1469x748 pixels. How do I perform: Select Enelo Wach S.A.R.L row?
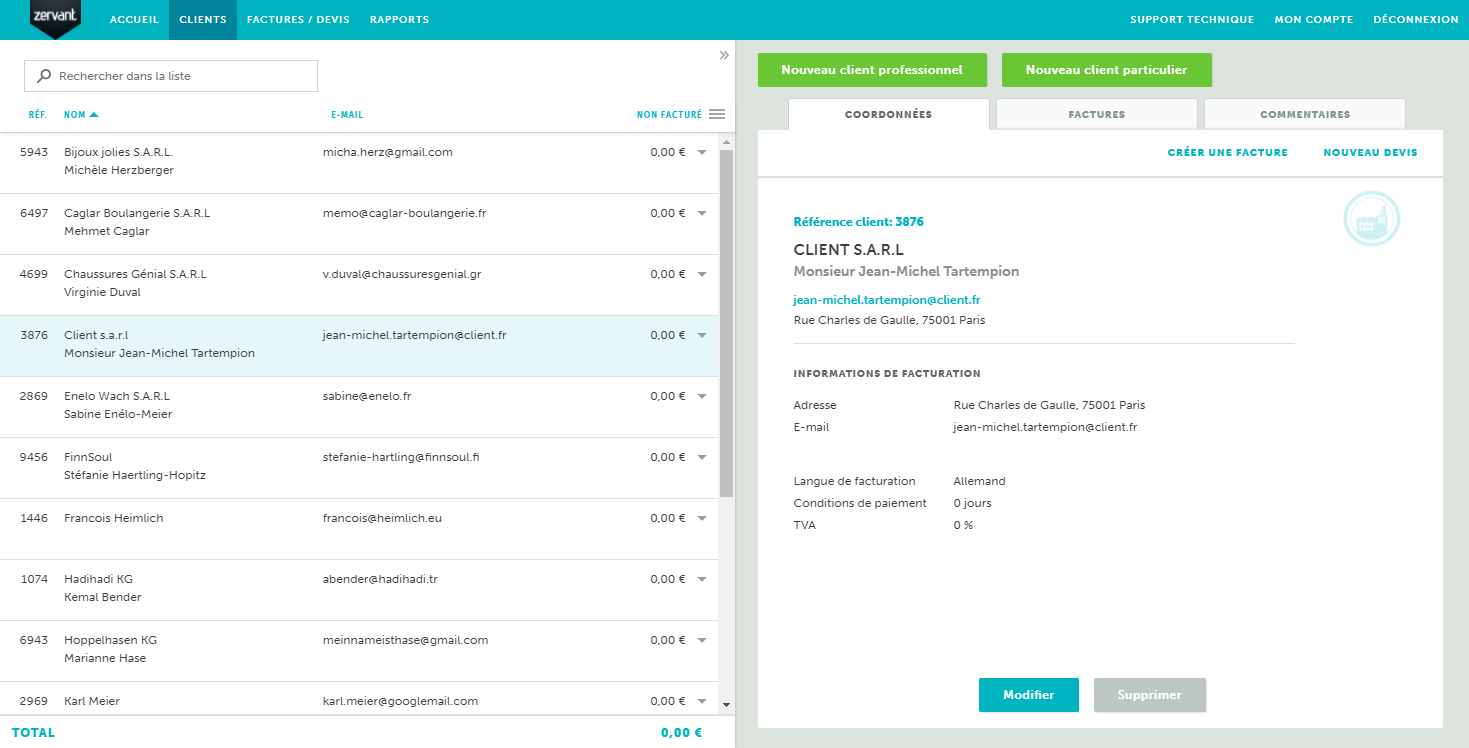coord(359,407)
